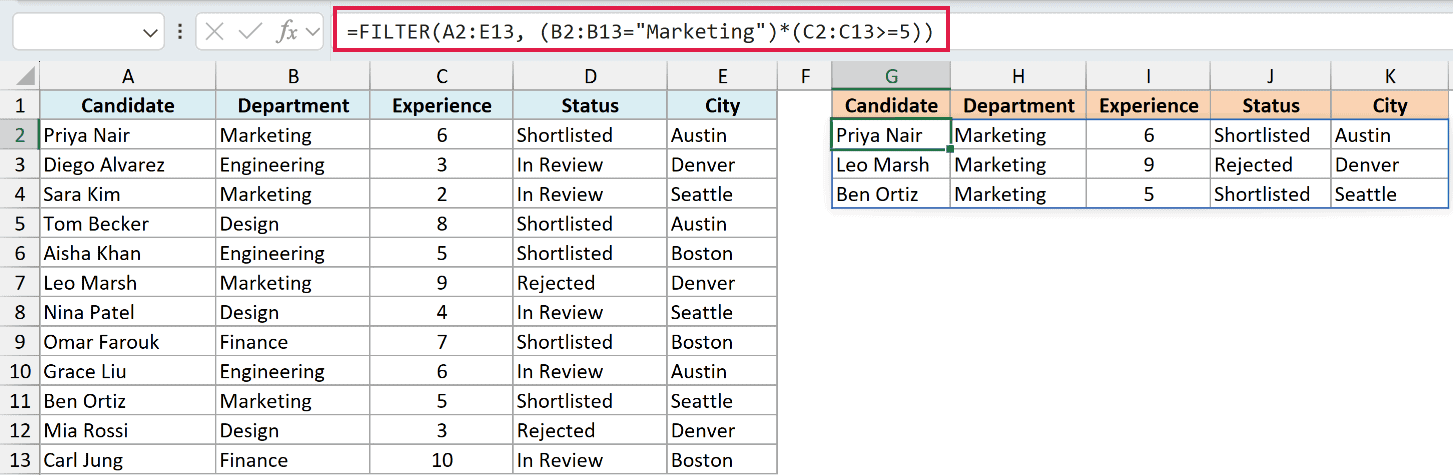This screenshot has width=1453, height=475.
Task: Click the Finance cell in Omar Farouk's row
Action: pyautogui.click(x=292, y=341)
